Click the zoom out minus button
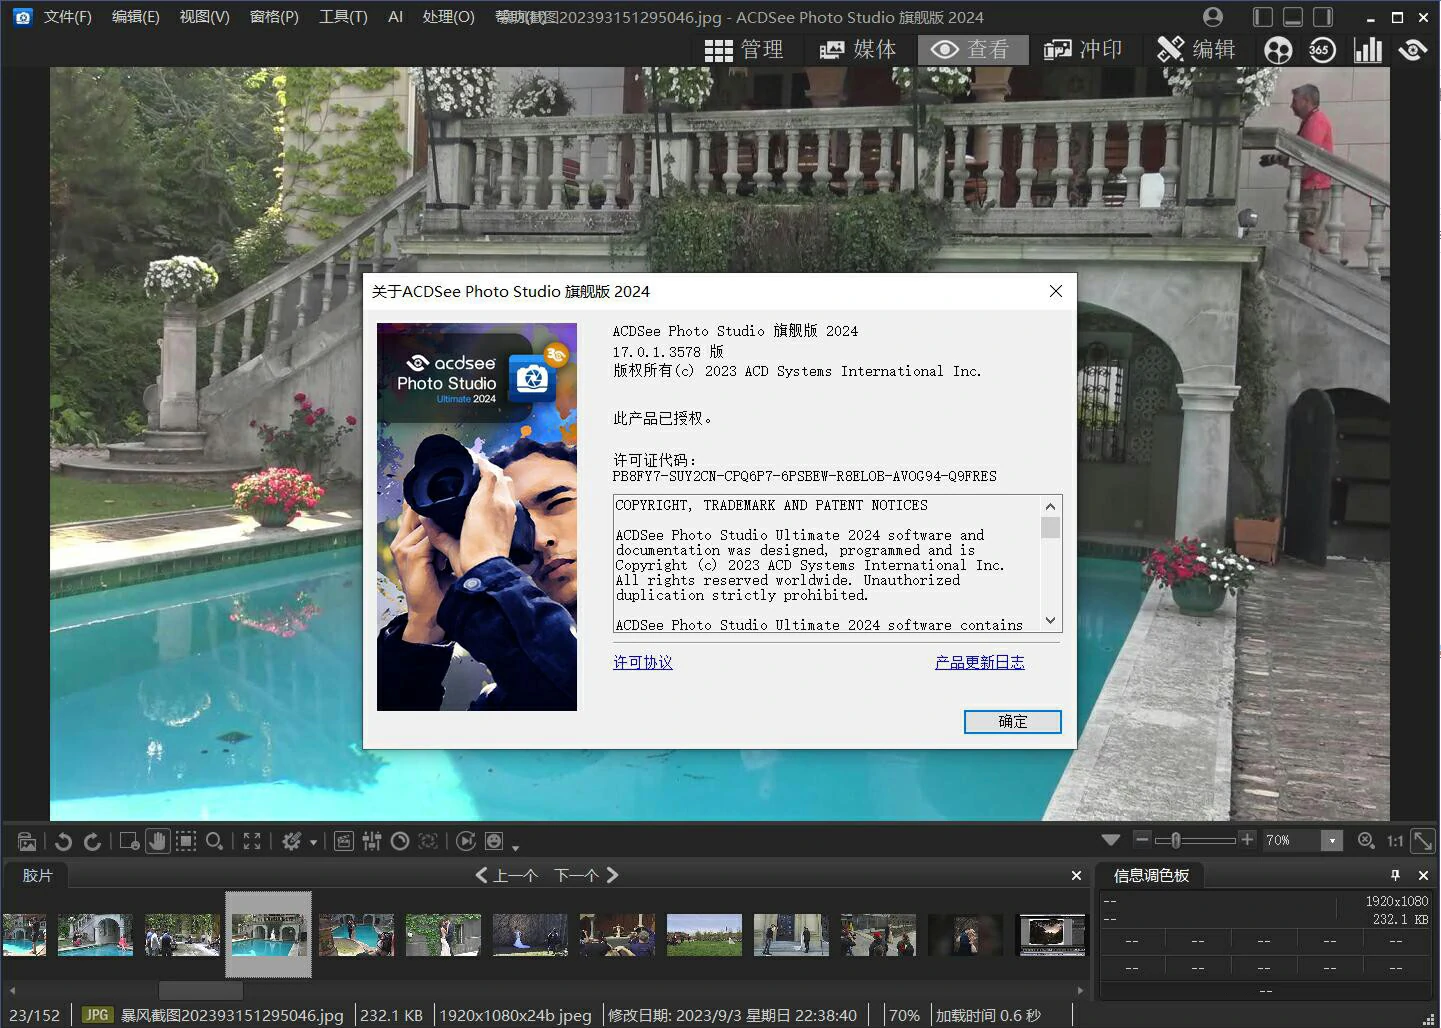Viewport: 1441px width, 1028px height. click(x=1142, y=840)
